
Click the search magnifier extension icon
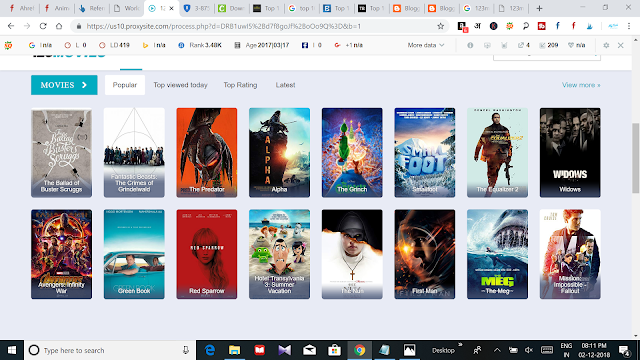tap(526, 26)
